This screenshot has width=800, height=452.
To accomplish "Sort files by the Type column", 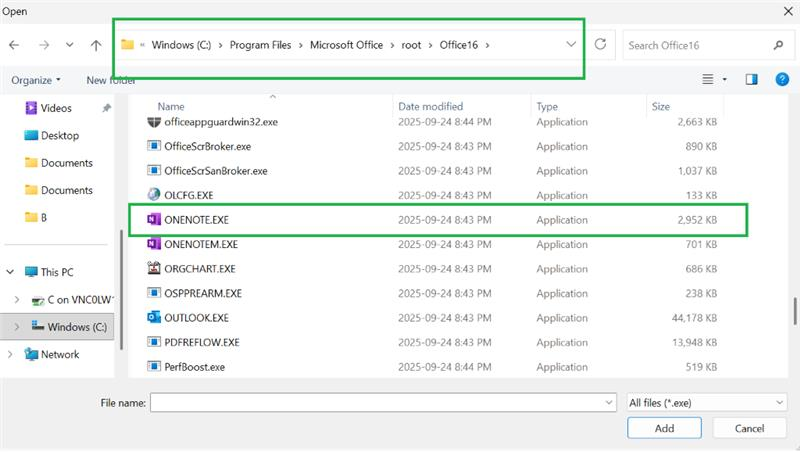I will coord(547,107).
